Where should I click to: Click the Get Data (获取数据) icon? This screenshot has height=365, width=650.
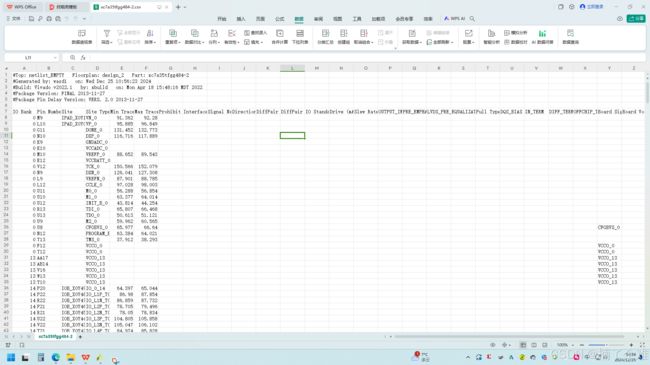(x=412, y=34)
